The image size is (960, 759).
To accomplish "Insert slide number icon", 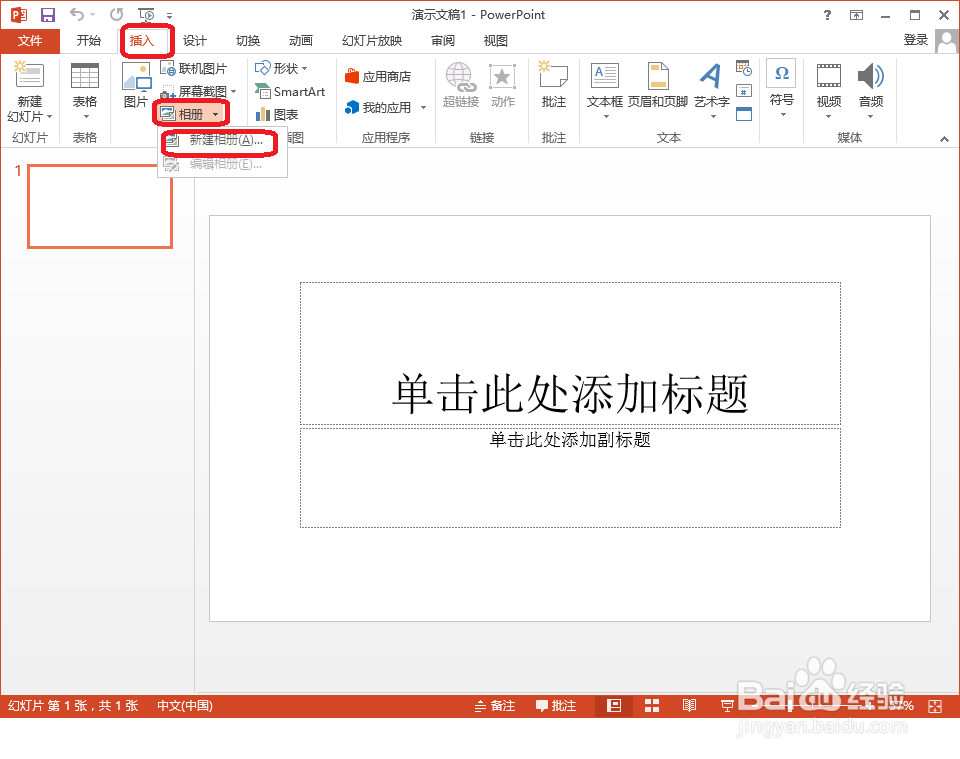I will click(743, 91).
